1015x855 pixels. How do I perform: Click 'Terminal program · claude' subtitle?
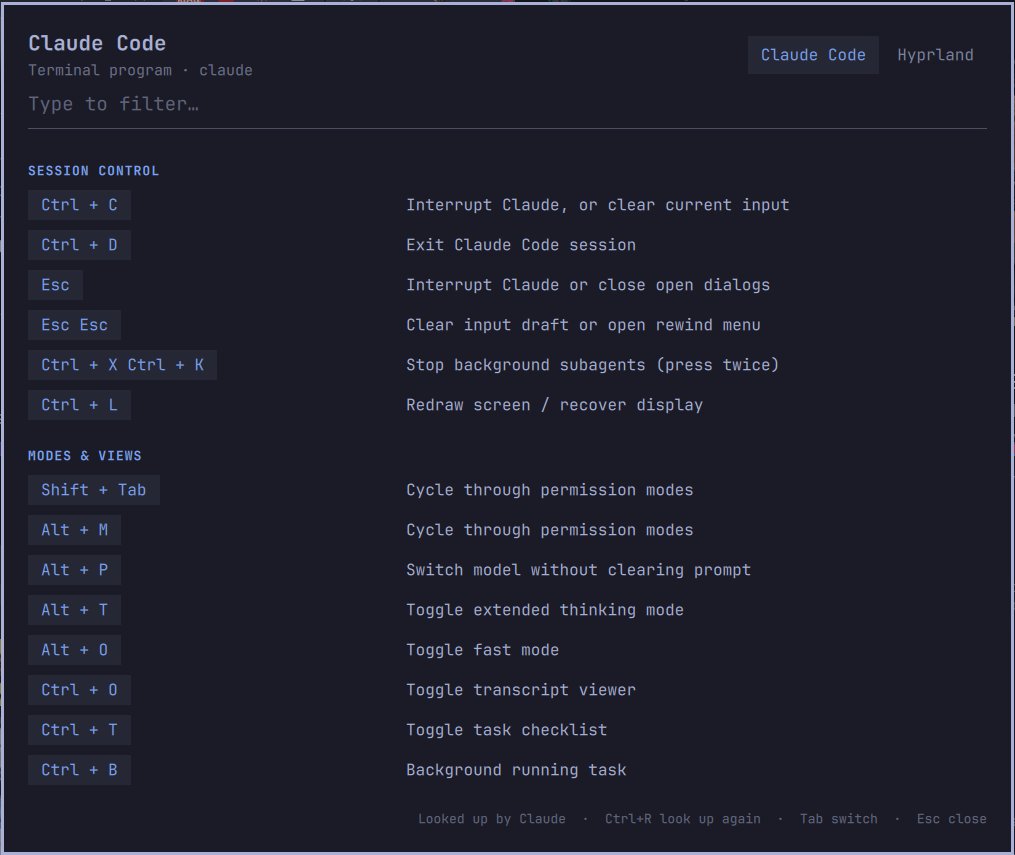(x=140, y=71)
